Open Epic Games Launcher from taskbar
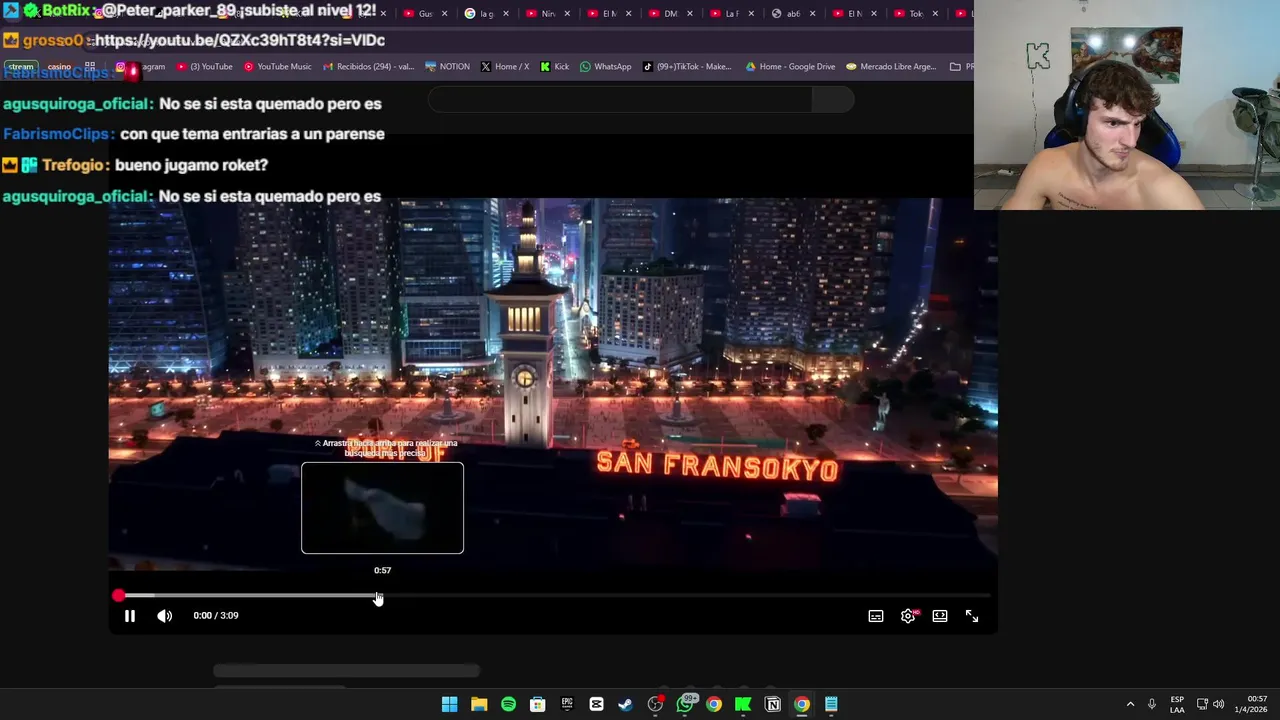This screenshot has height=720, width=1280. tap(567, 704)
